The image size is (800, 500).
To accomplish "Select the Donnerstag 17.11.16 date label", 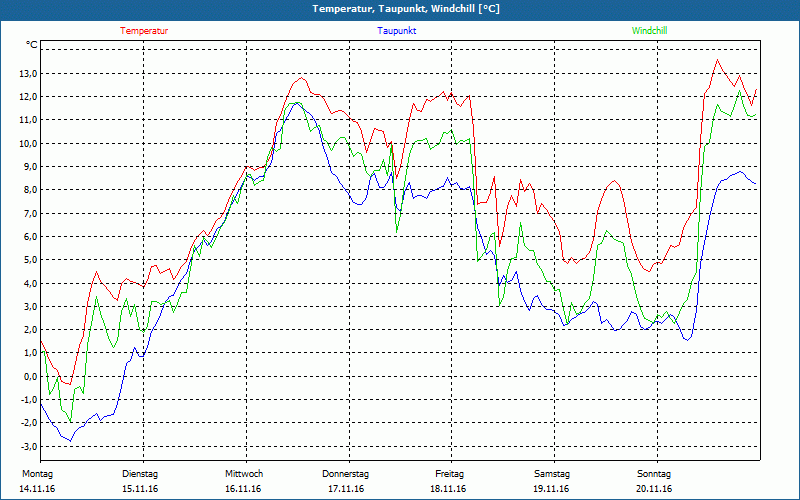I will pyautogui.click(x=345, y=481).
